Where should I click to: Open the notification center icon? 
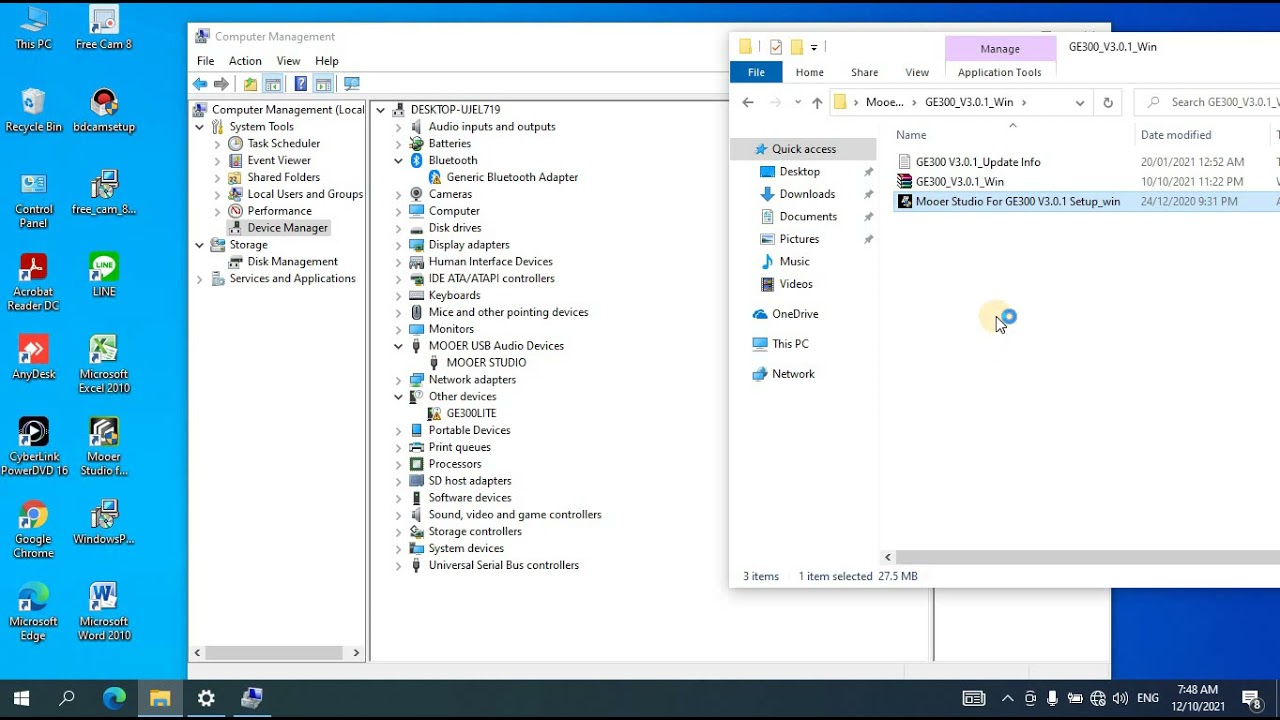click(x=1251, y=698)
